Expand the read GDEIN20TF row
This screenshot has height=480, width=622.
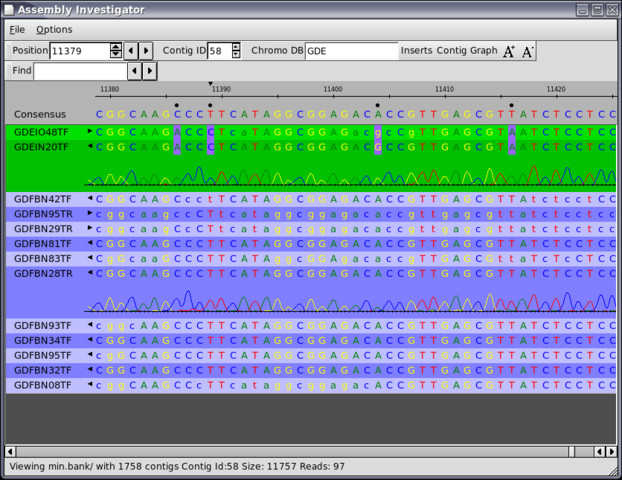pyautogui.click(x=91, y=147)
